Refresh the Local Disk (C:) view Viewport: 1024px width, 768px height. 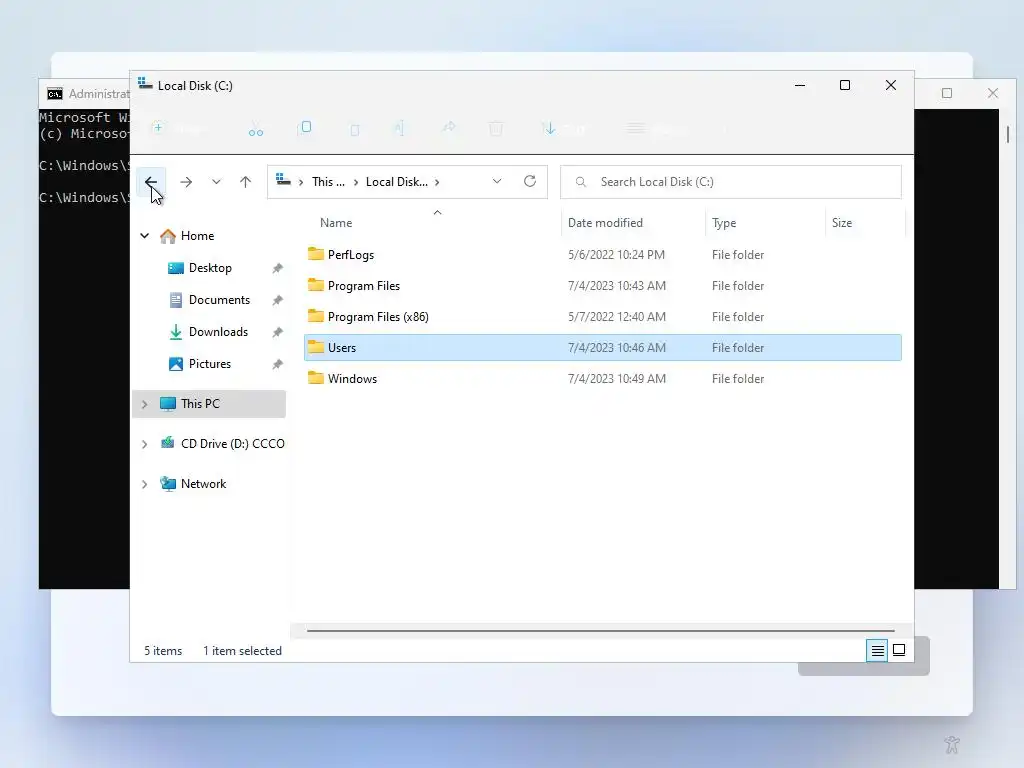(530, 181)
